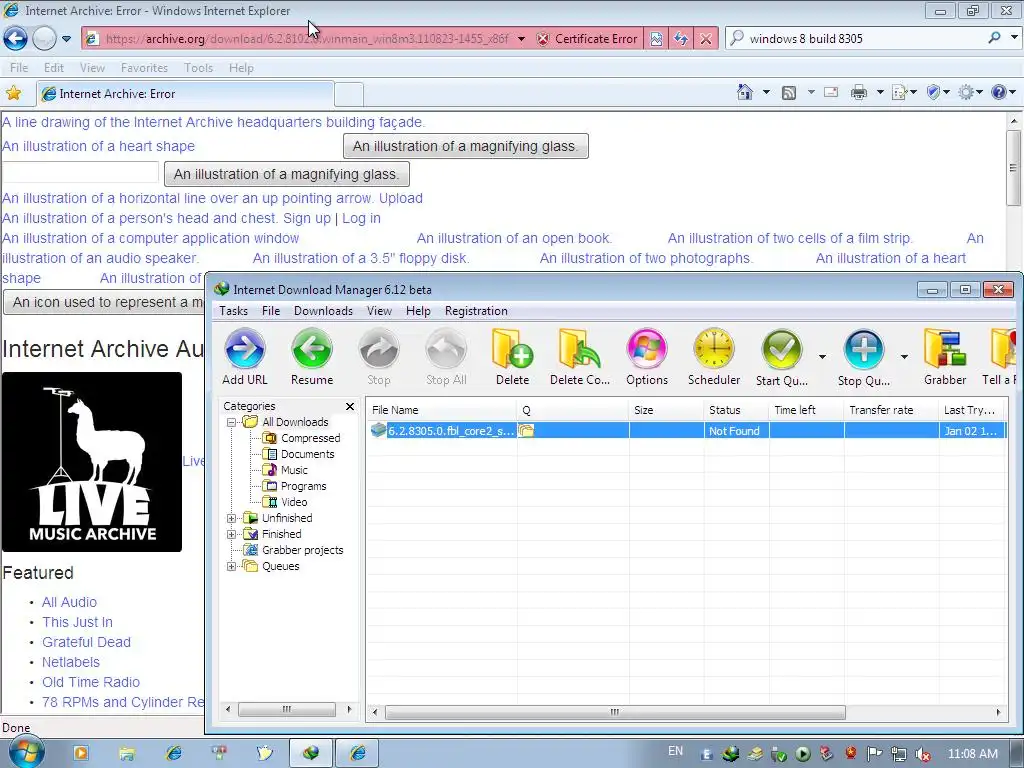The image size is (1024, 768).
Task: Click the File Name column header
Action: (x=441, y=410)
